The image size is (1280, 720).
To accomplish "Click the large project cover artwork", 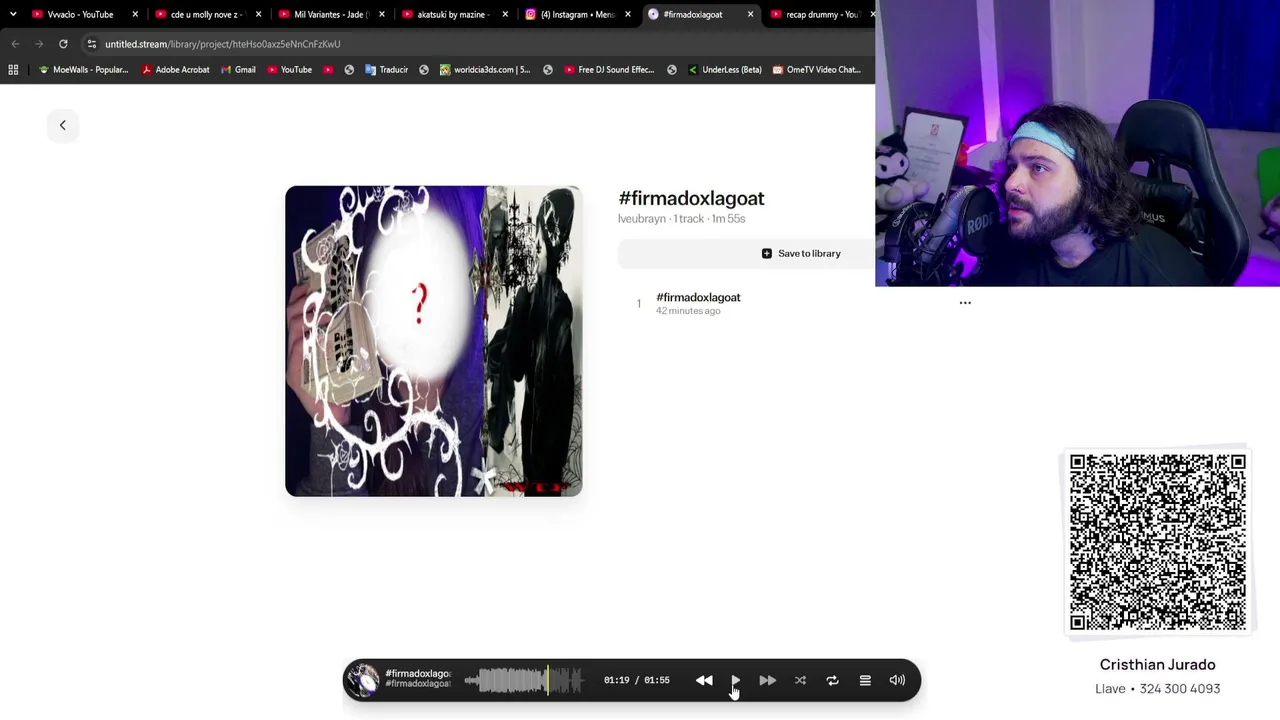I will click(433, 341).
